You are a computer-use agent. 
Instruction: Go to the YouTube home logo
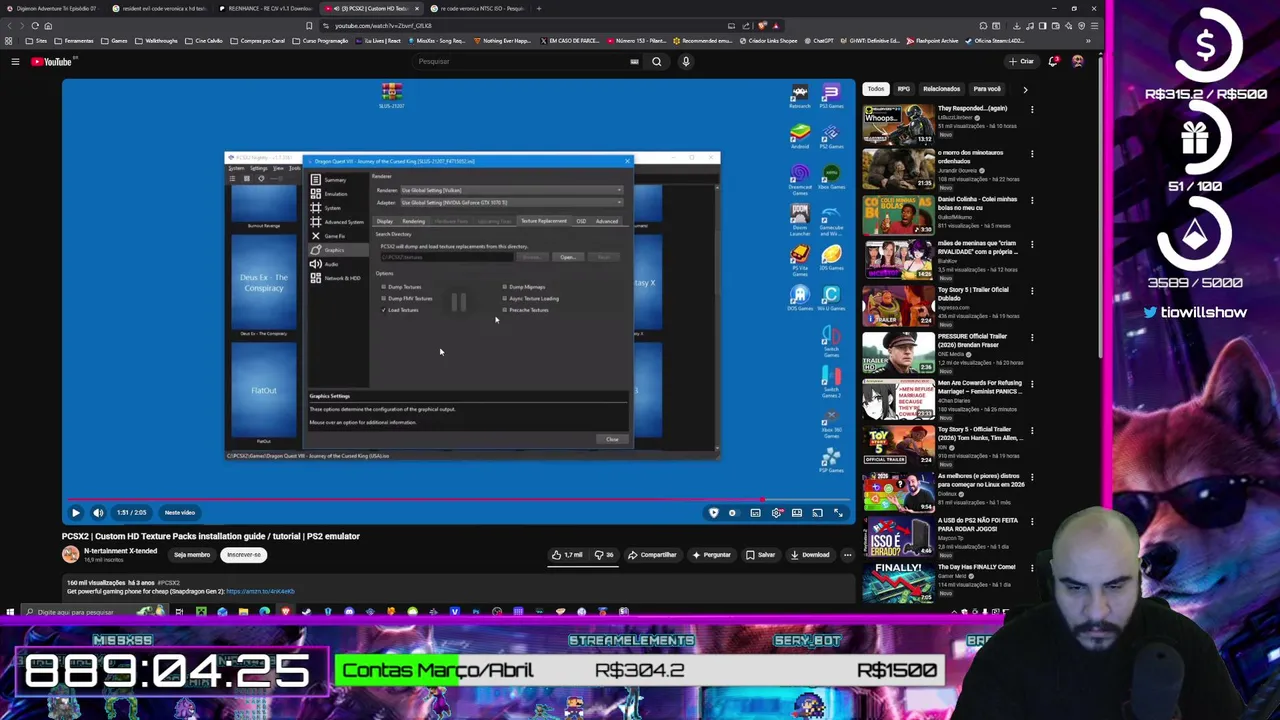(x=53, y=62)
